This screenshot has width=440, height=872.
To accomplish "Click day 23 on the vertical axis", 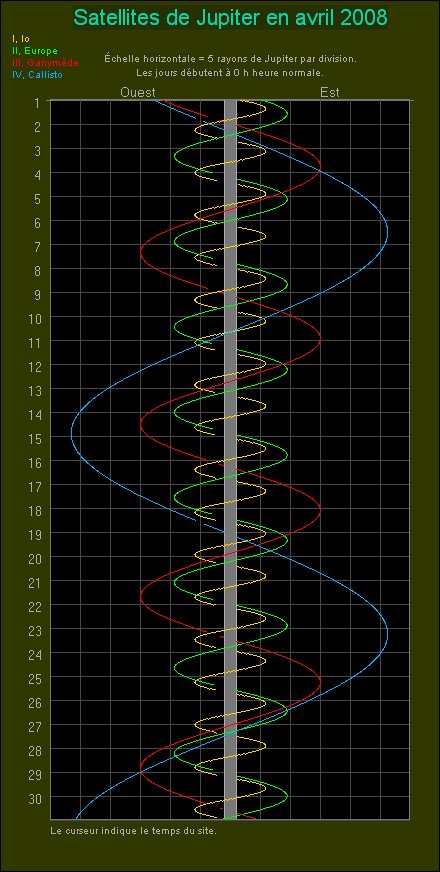I will click(34, 629).
